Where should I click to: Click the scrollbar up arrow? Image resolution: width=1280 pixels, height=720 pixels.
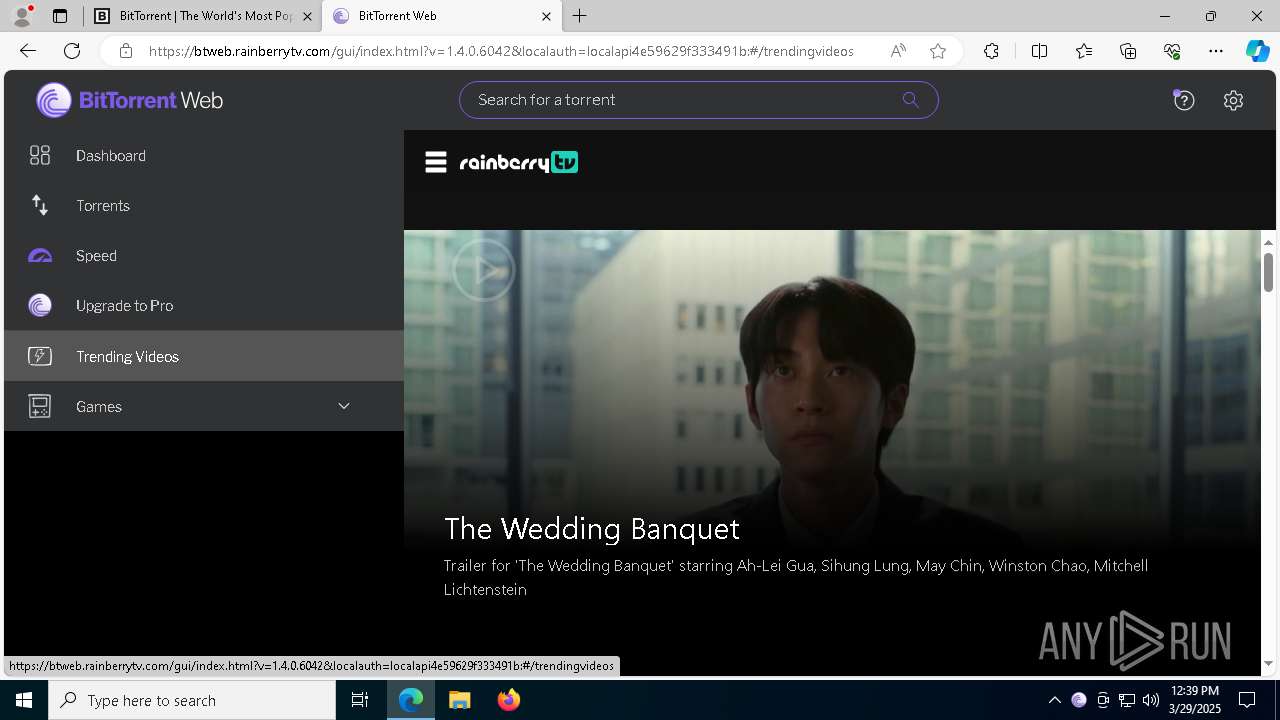pyautogui.click(x=1268, y=242)
